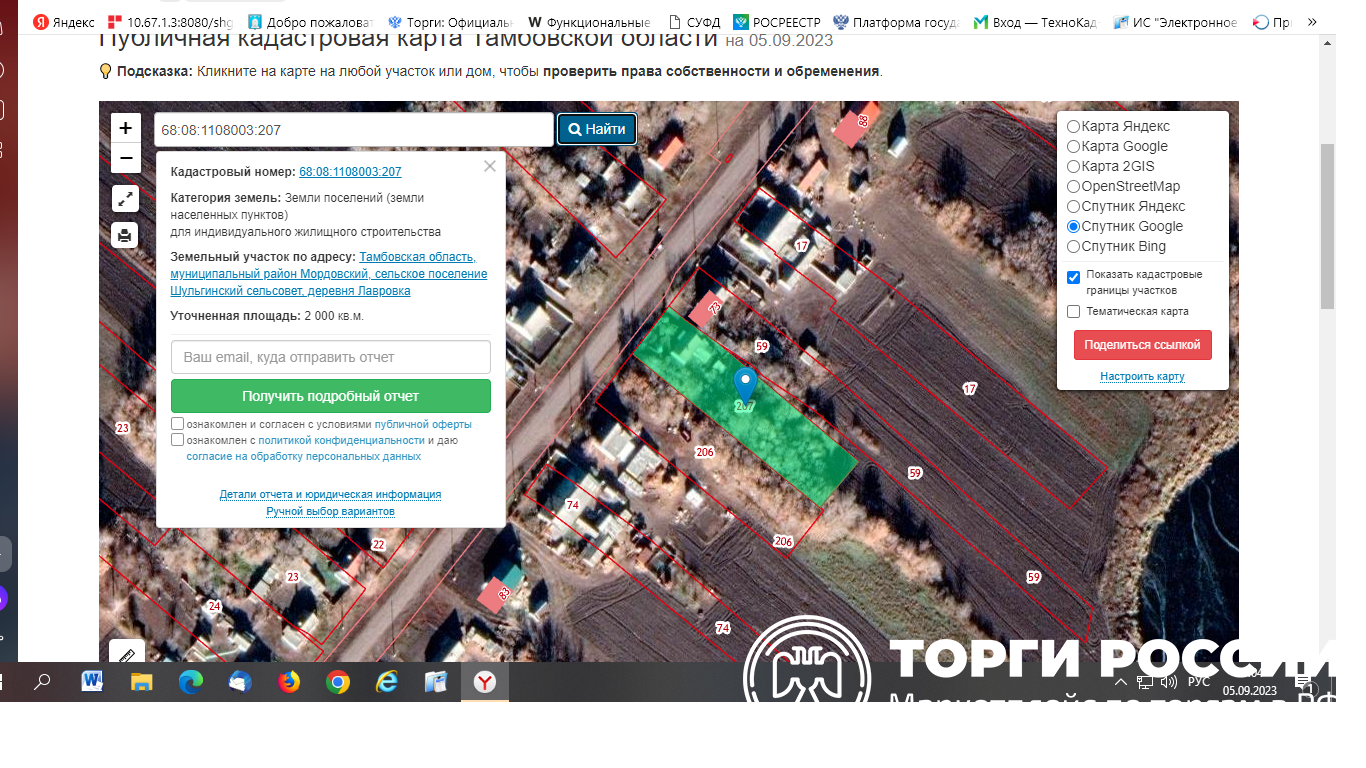The image size is (1366, 768).
Task: Zoom out the map with minus button
Action: [x=125, y=158]
